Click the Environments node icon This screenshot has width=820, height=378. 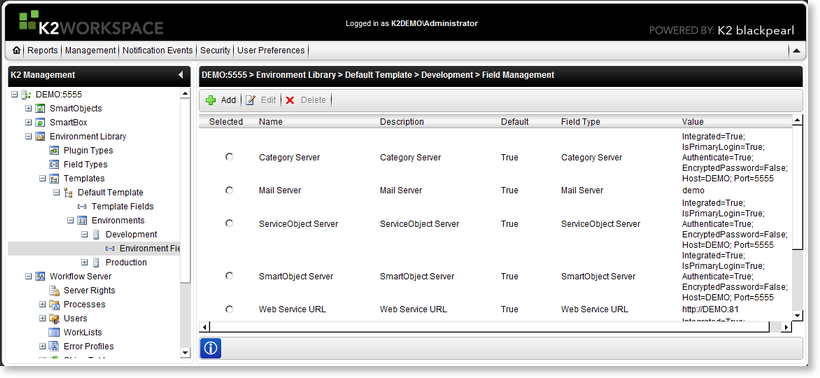point(82,221)
